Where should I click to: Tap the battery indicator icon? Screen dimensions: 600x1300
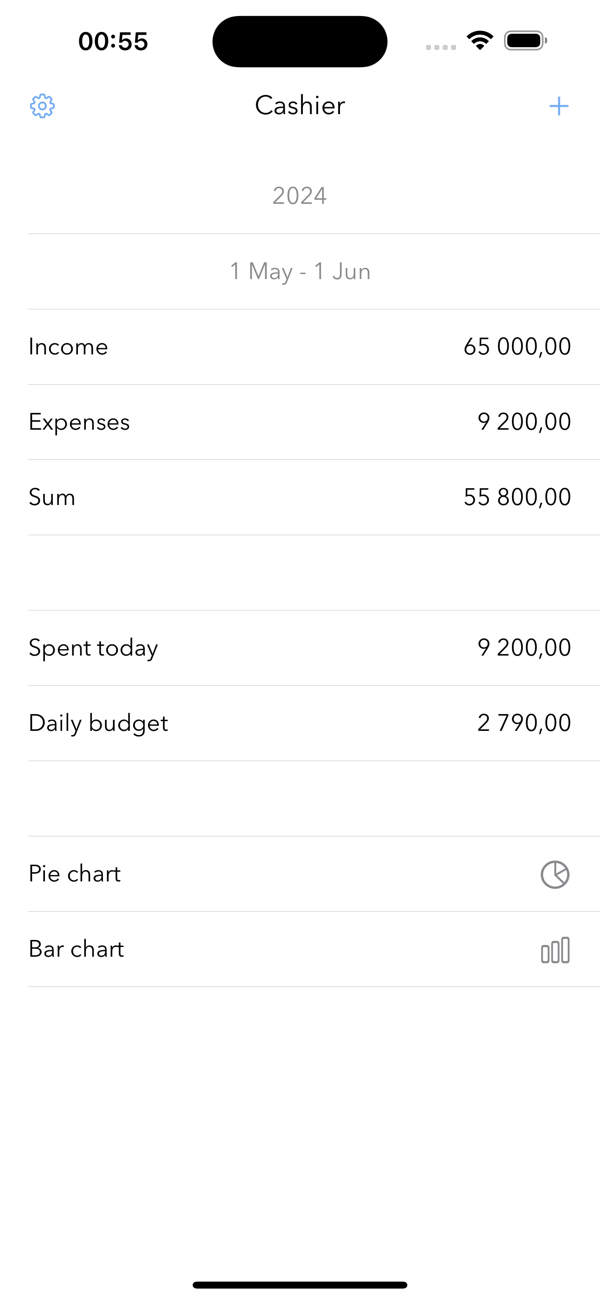(x=524, y=41)
